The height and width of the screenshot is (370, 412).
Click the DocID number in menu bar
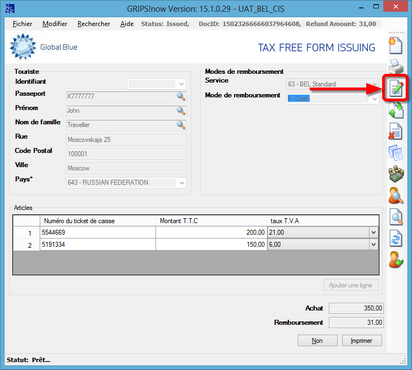tap(250, 24)
